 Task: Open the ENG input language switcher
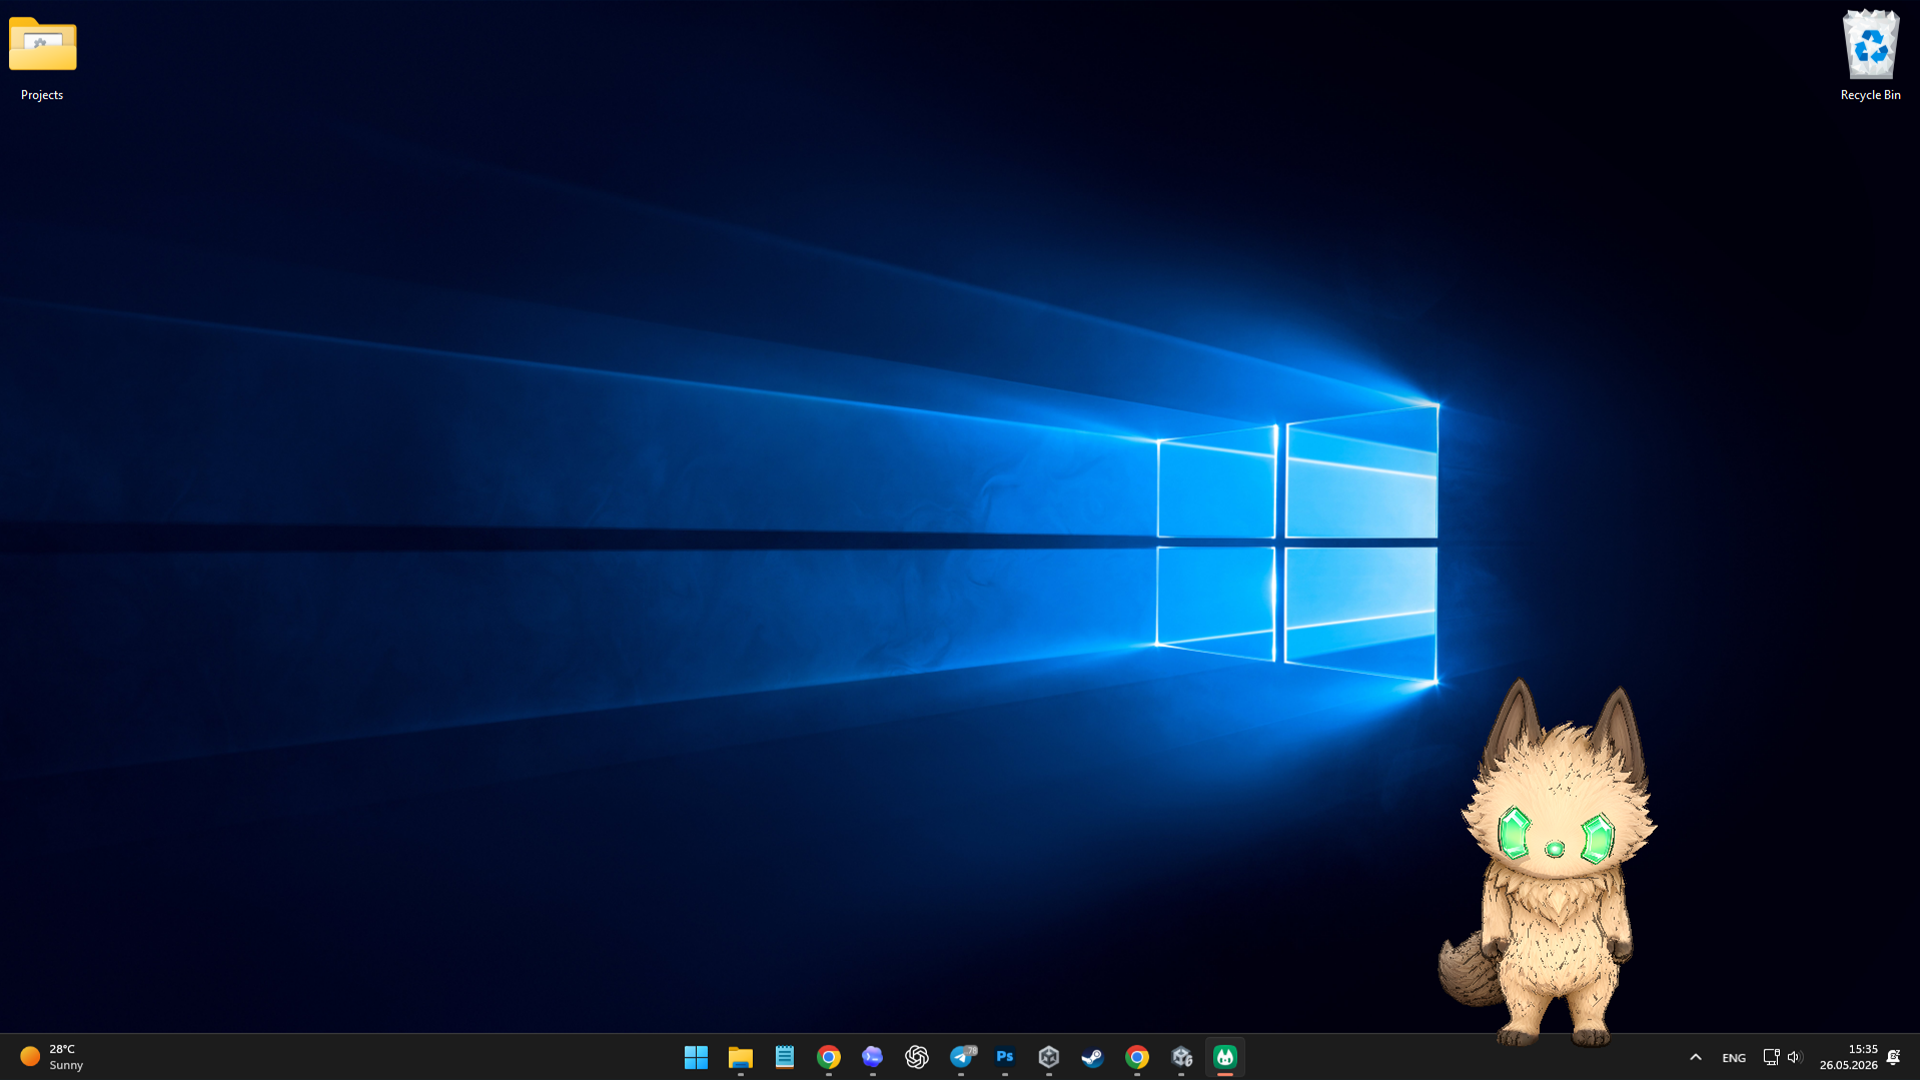tap(1734, 1057)
